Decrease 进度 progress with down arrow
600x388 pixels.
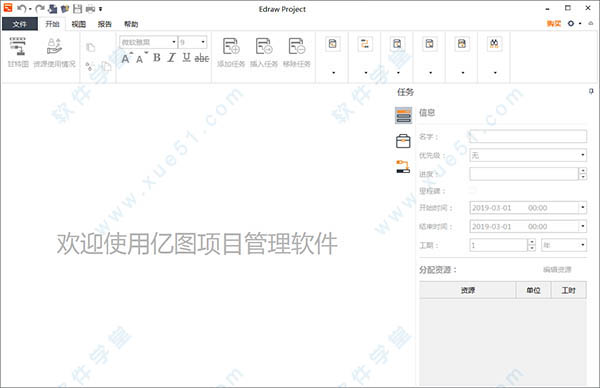tap(583, 177)
